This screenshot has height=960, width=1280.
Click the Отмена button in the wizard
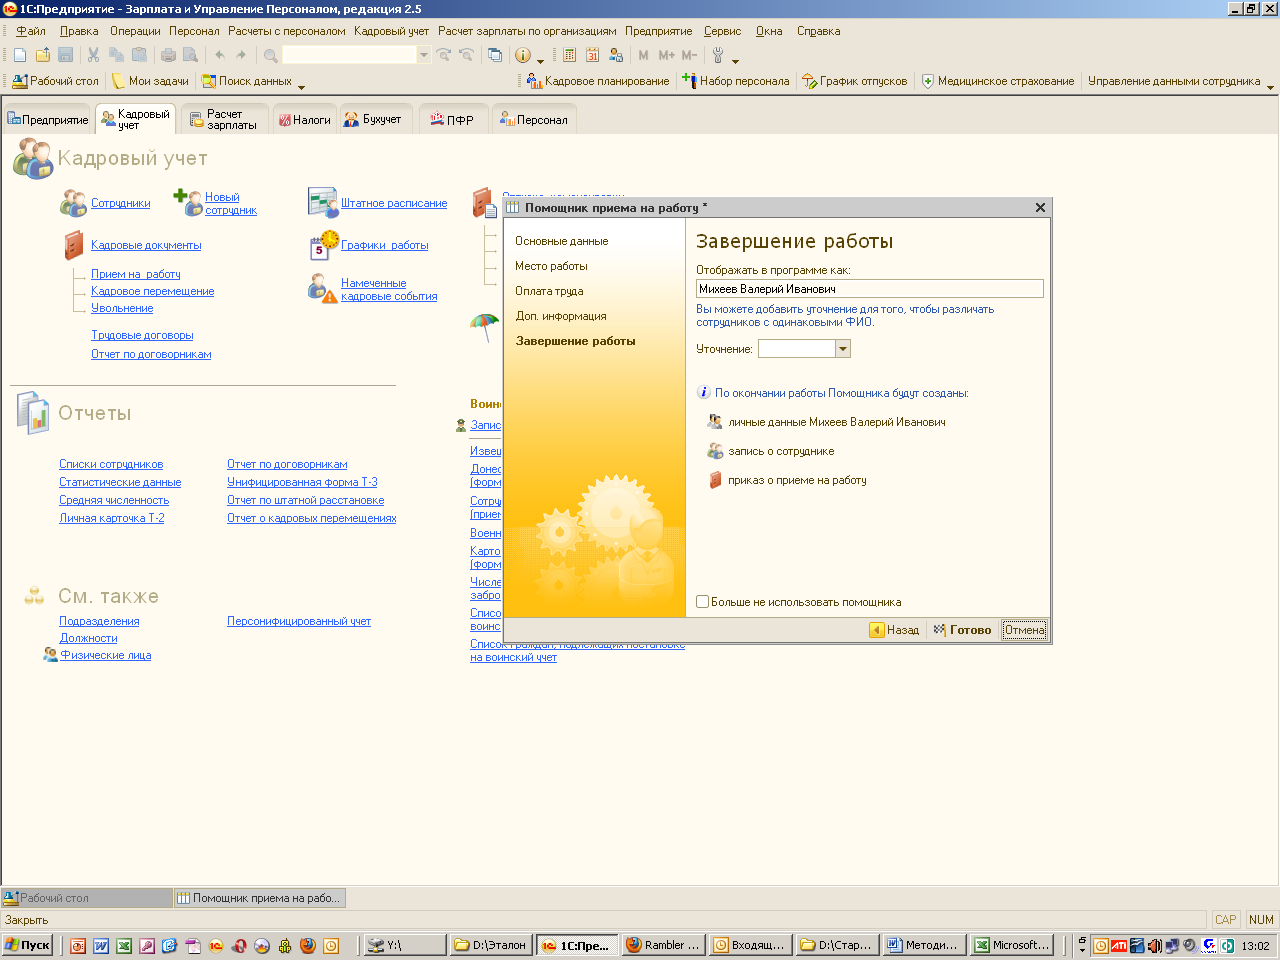pyautogui.click(x=1024, y=630)
